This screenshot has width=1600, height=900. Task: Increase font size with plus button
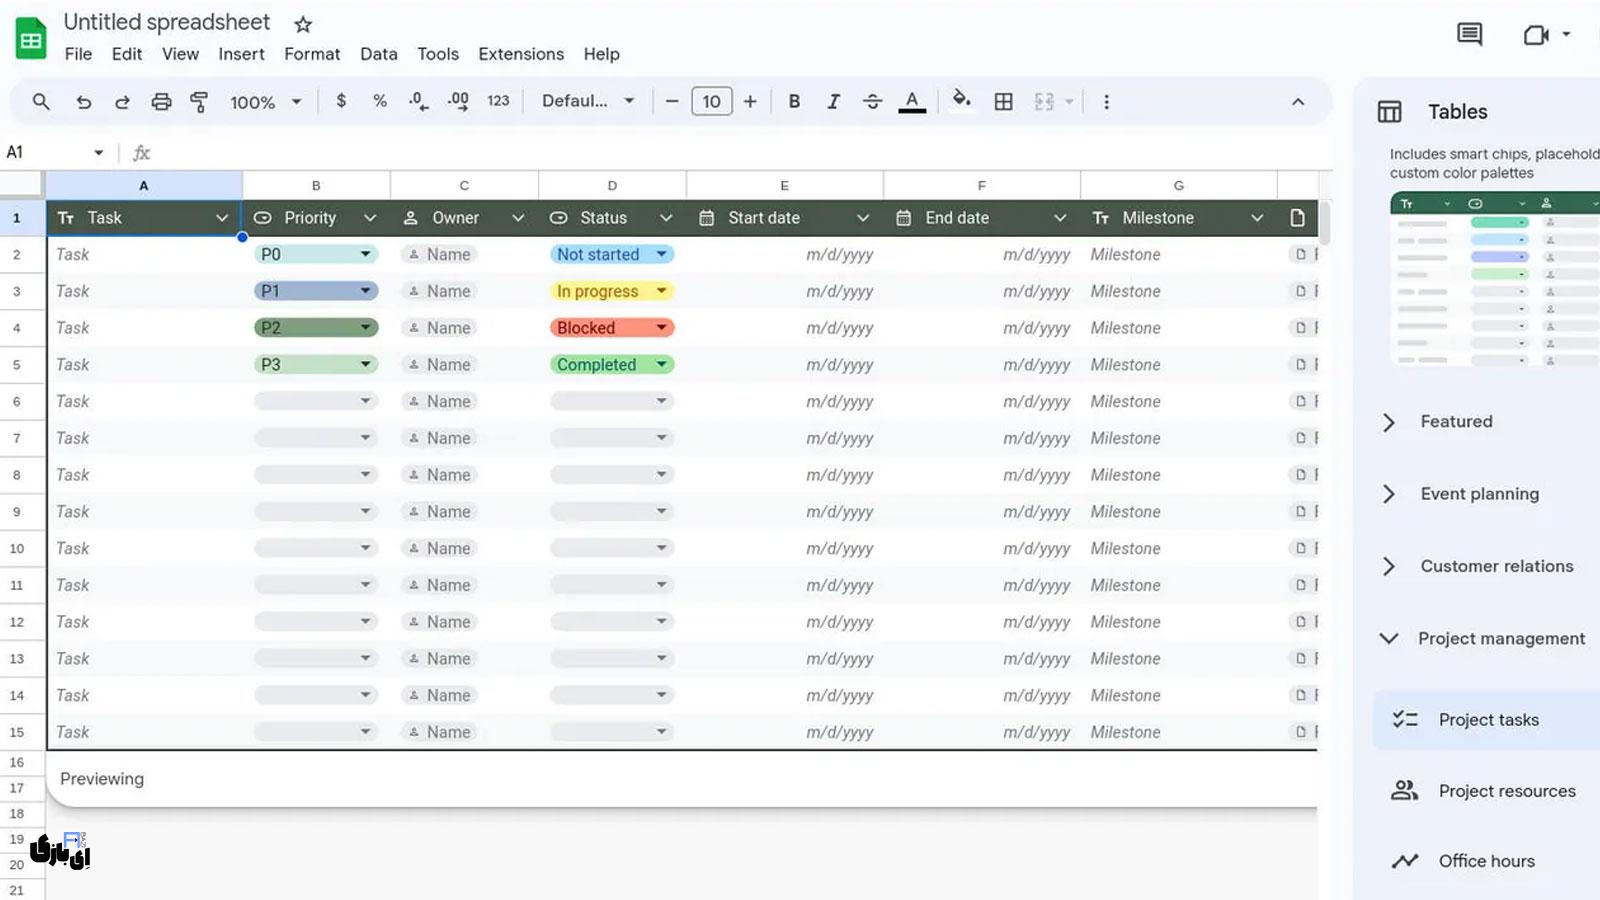(x=750, y=101)
